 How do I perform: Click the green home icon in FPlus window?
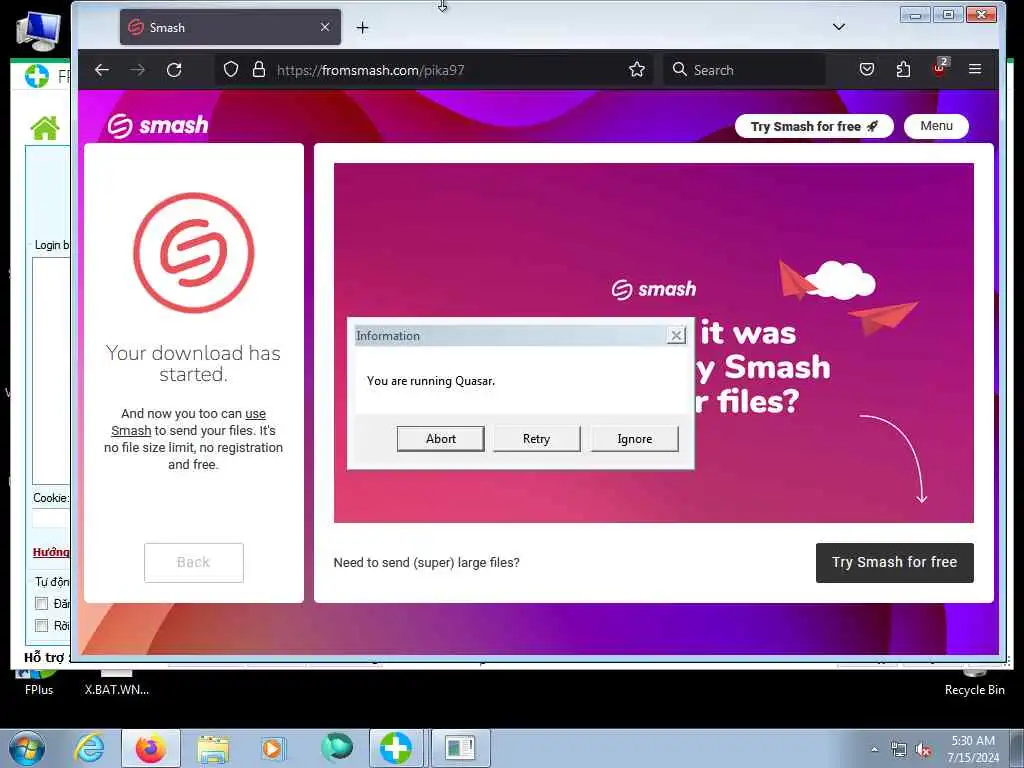pos(45,127)
